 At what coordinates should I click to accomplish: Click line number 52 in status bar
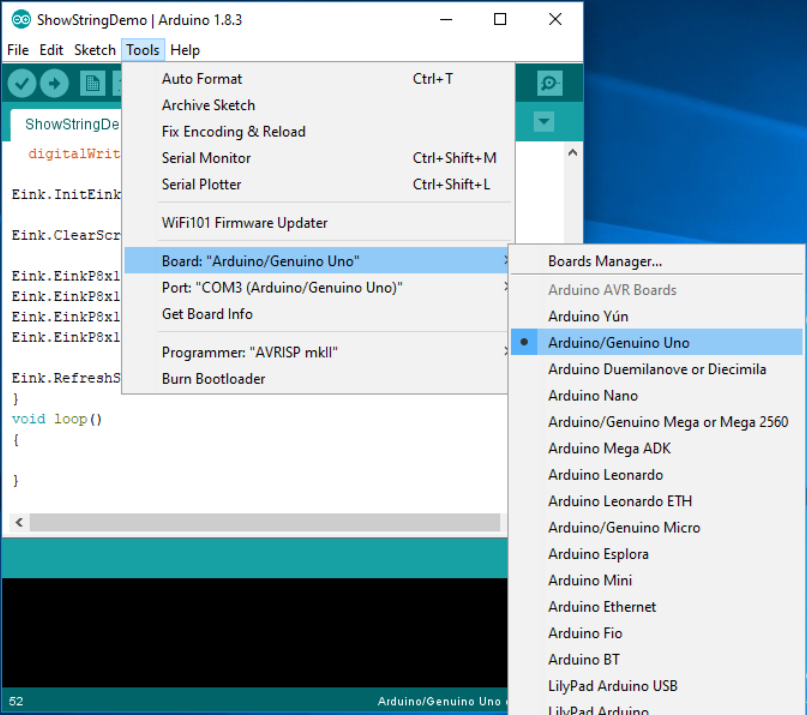pyautogui.click(x=16, y=701)
